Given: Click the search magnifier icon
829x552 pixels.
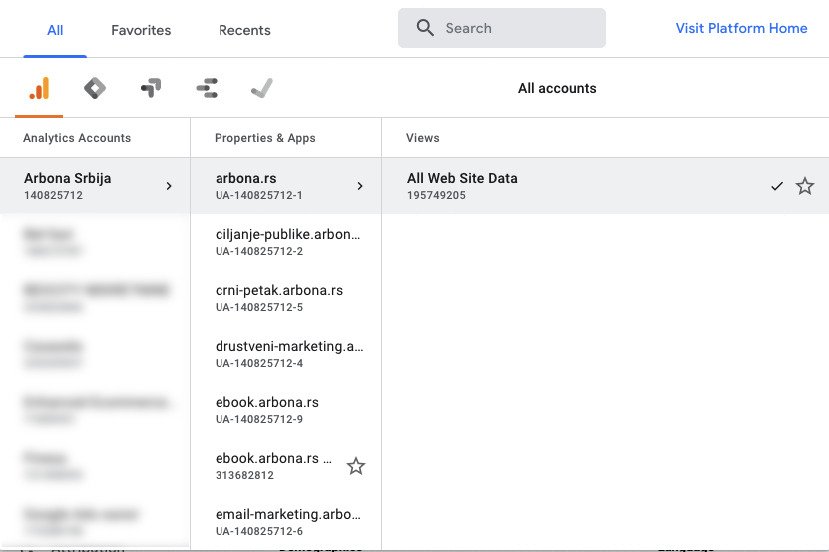Looking at the screenshot, I should [425, 28].
